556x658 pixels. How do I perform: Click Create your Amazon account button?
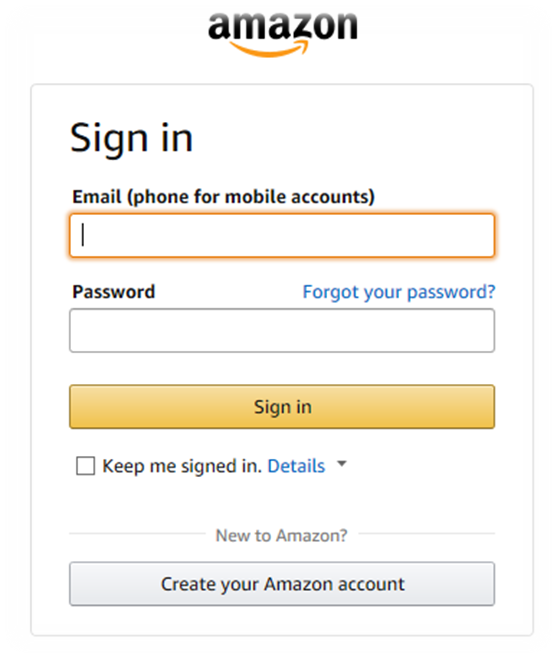point(282,584)
